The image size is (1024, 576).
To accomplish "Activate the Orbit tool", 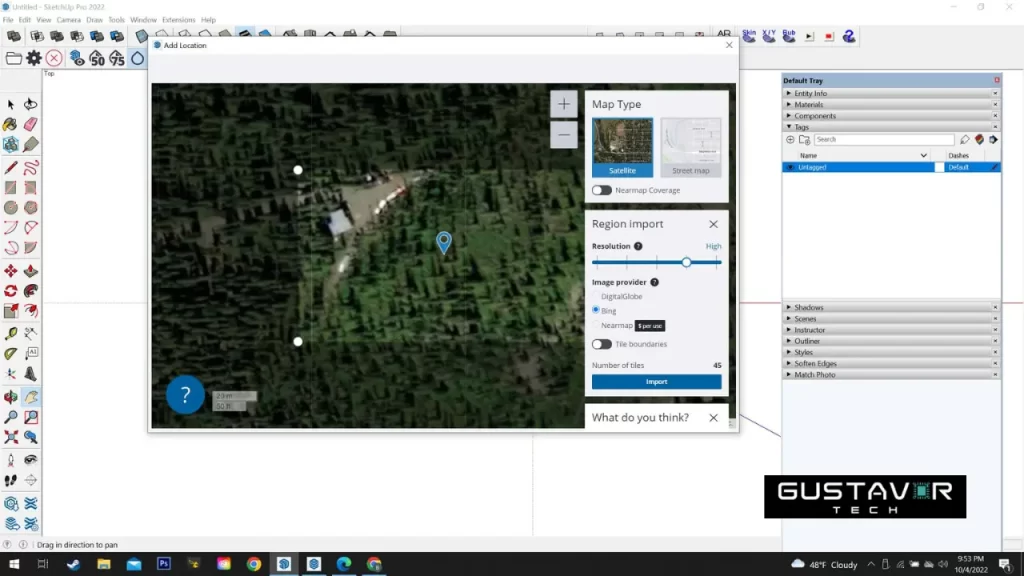I will 13,396.
